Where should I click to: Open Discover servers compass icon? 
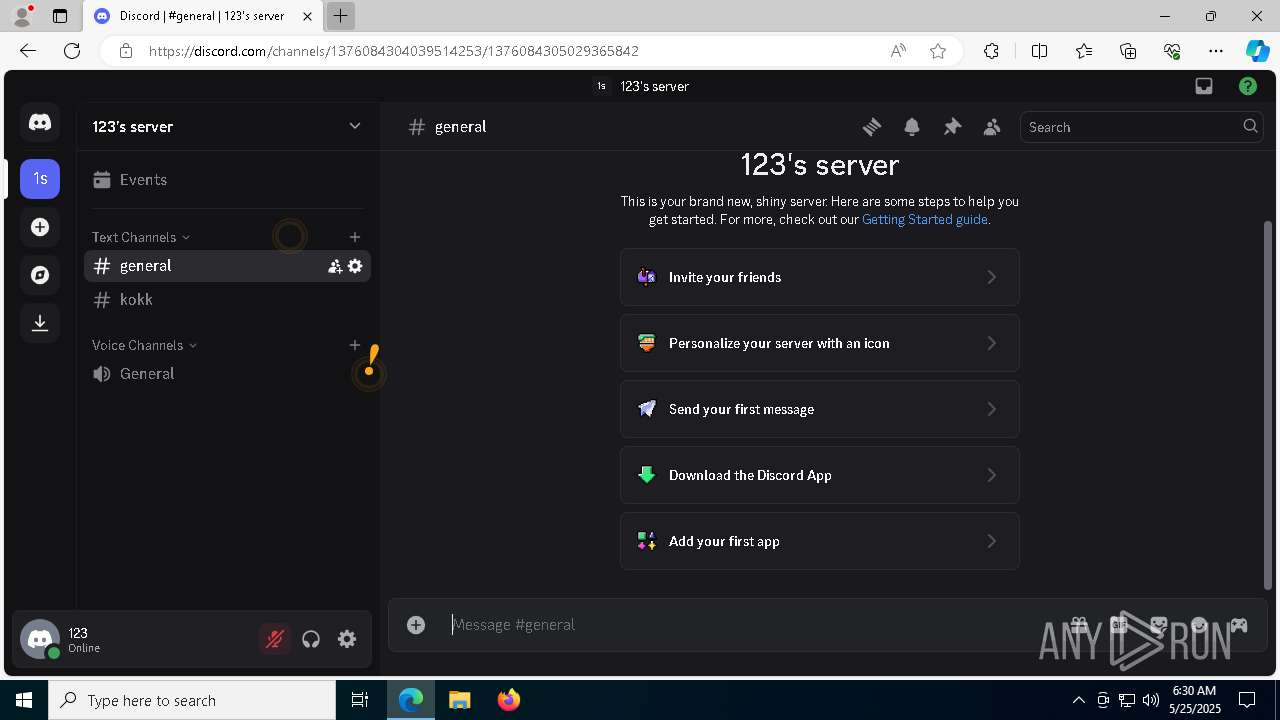click(x=40, y=275)
